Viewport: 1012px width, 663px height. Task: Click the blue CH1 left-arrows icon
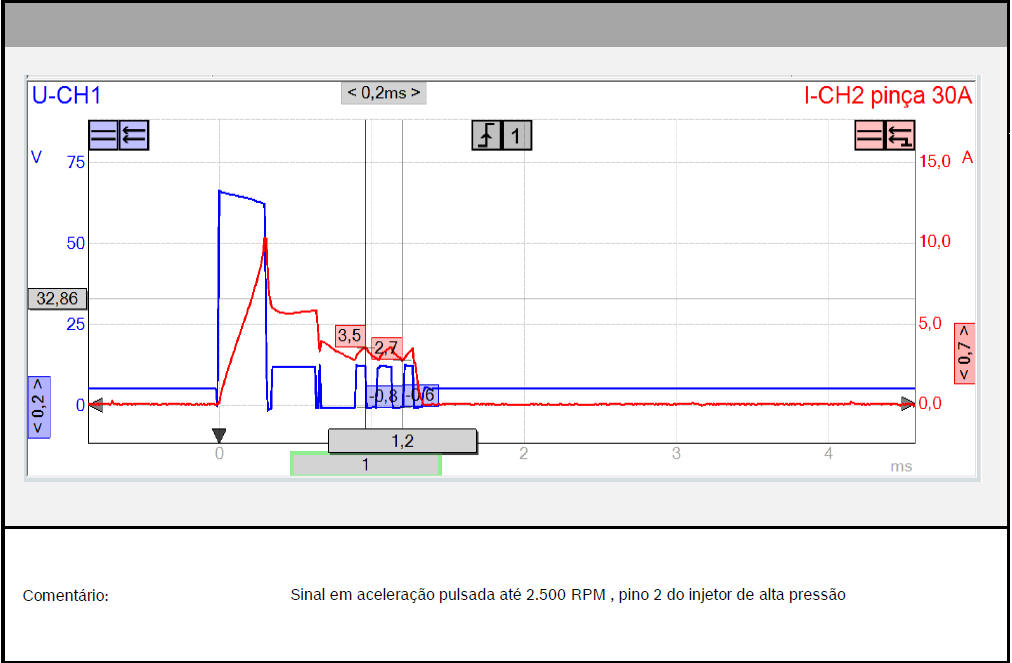(134, 135)
